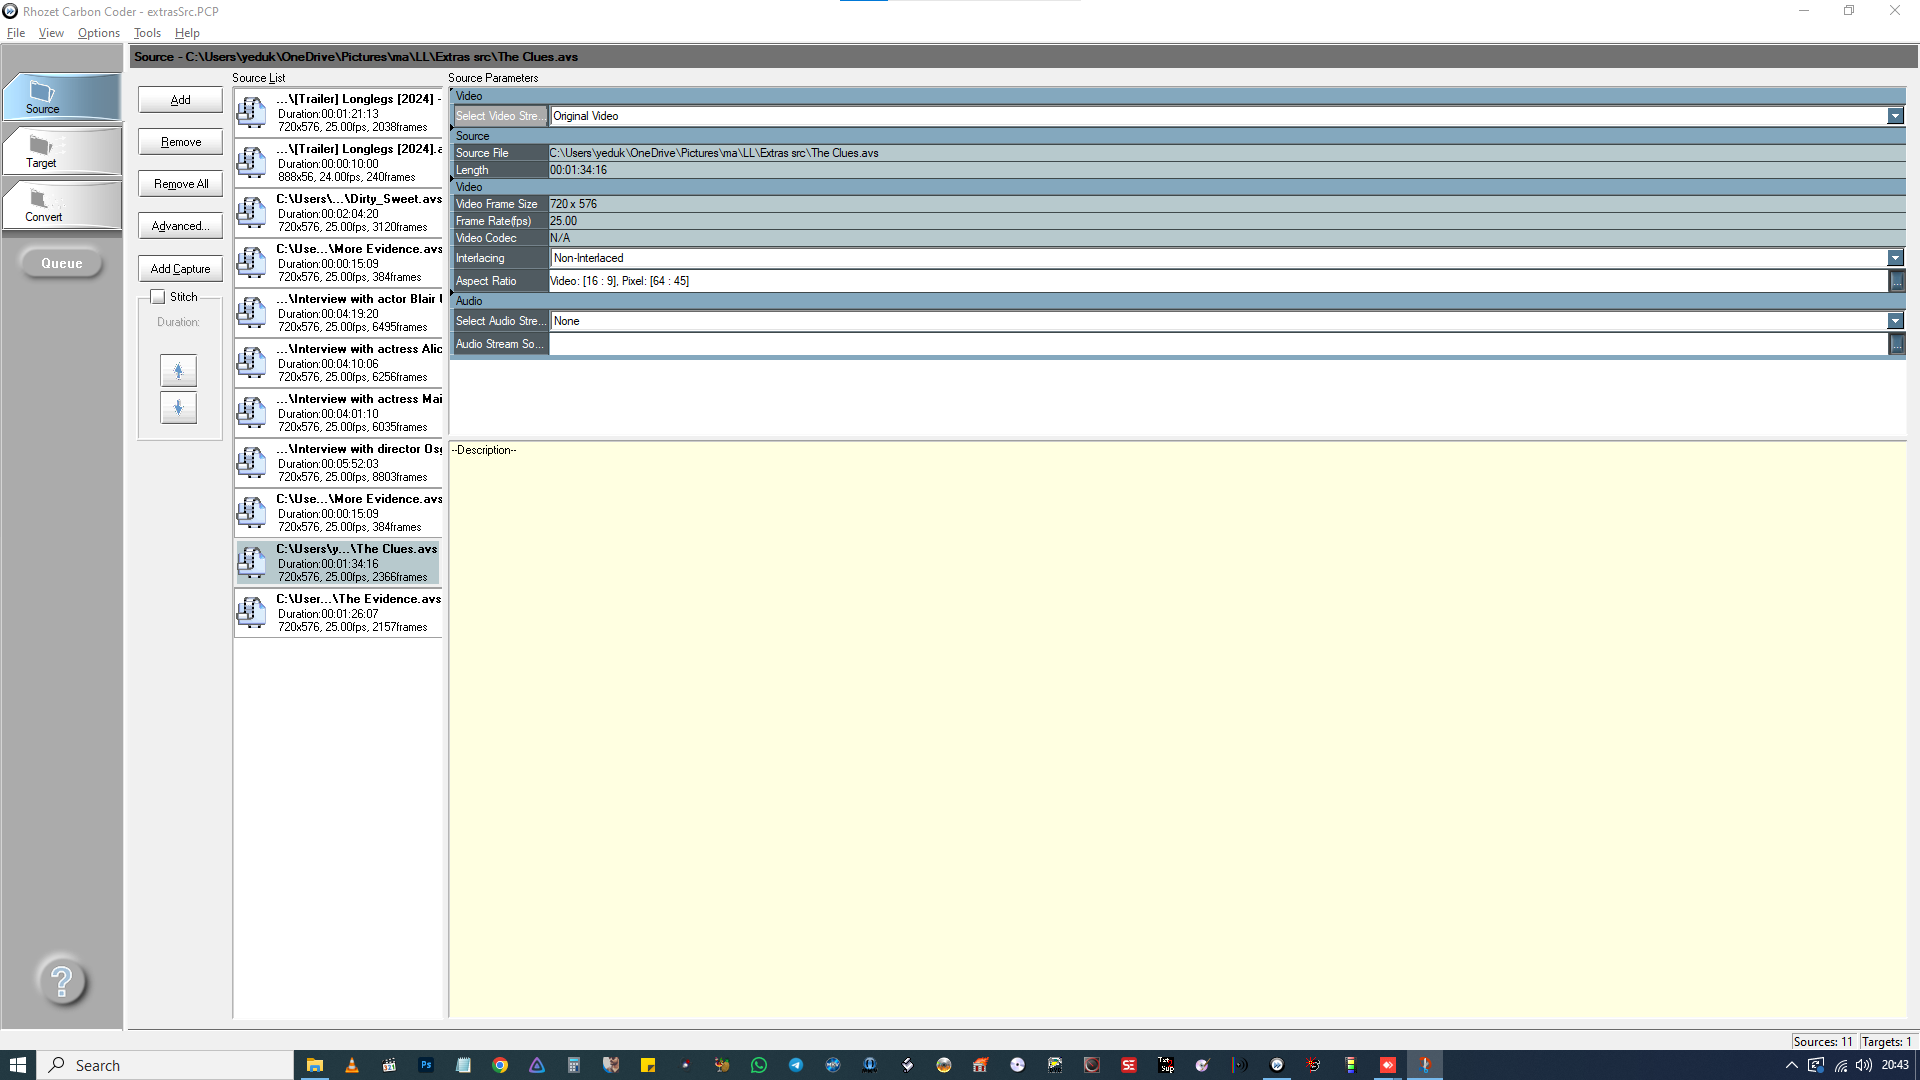The image size is (1920, 1080).
Task: Open the Options menu
Action: (99, 33)
